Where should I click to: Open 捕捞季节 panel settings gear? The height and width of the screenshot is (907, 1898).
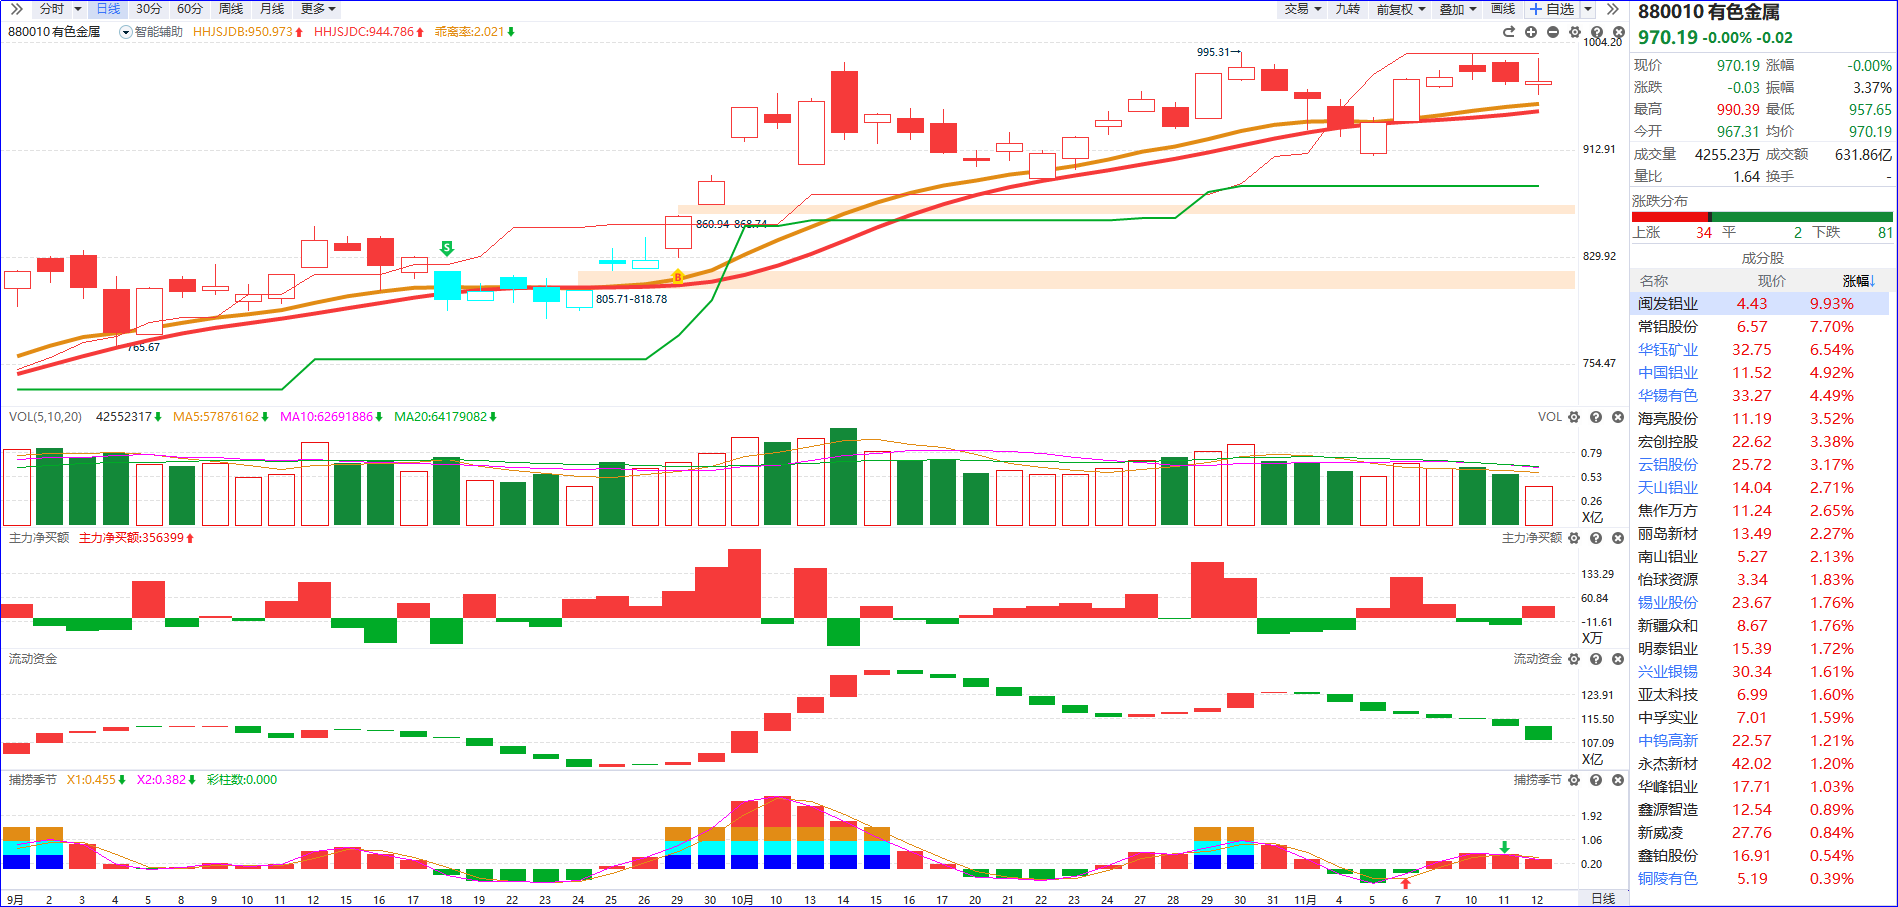tap(1574, 780)
